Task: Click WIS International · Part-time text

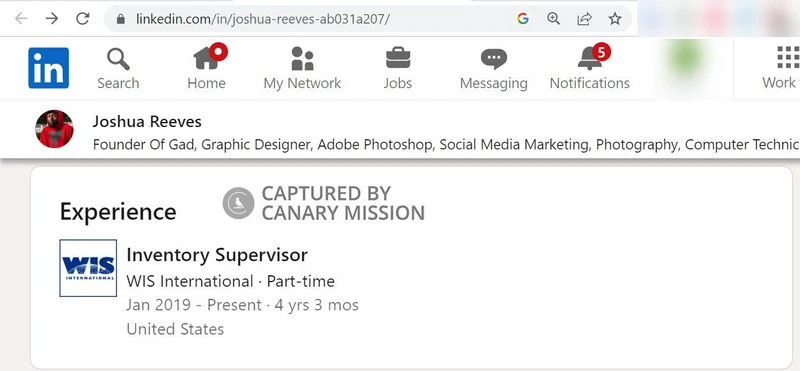Action: pyautogui.click(x=231, y=281)
